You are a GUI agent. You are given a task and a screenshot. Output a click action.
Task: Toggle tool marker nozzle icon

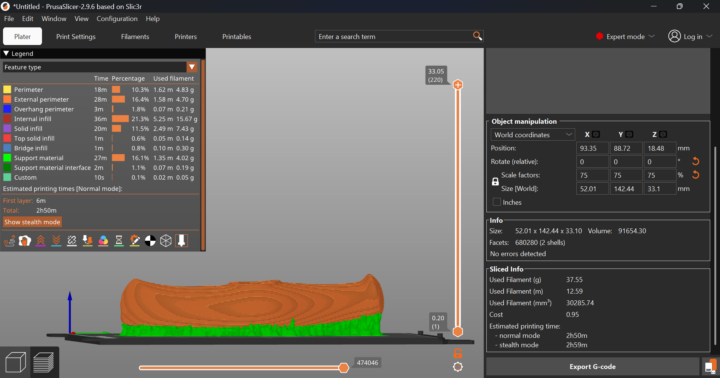click(181, 241)
